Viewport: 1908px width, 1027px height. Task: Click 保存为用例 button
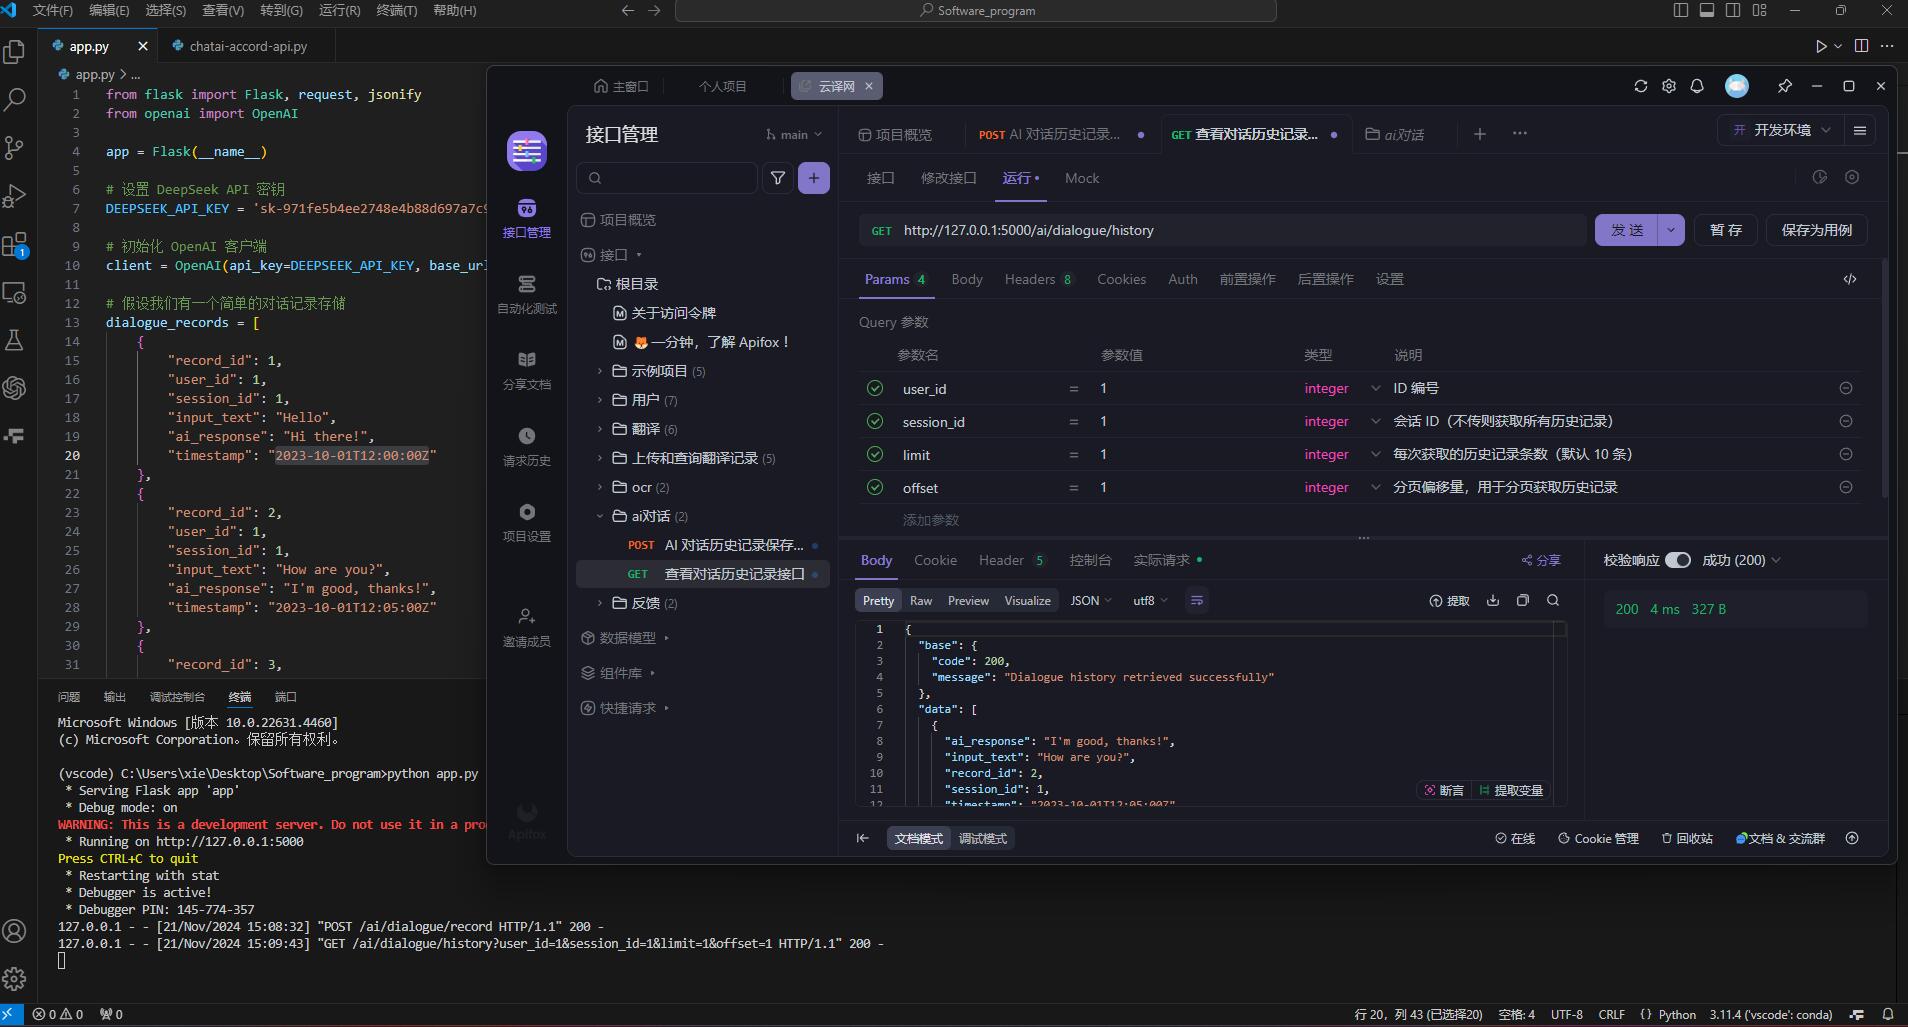click(x=1816, y=230)
